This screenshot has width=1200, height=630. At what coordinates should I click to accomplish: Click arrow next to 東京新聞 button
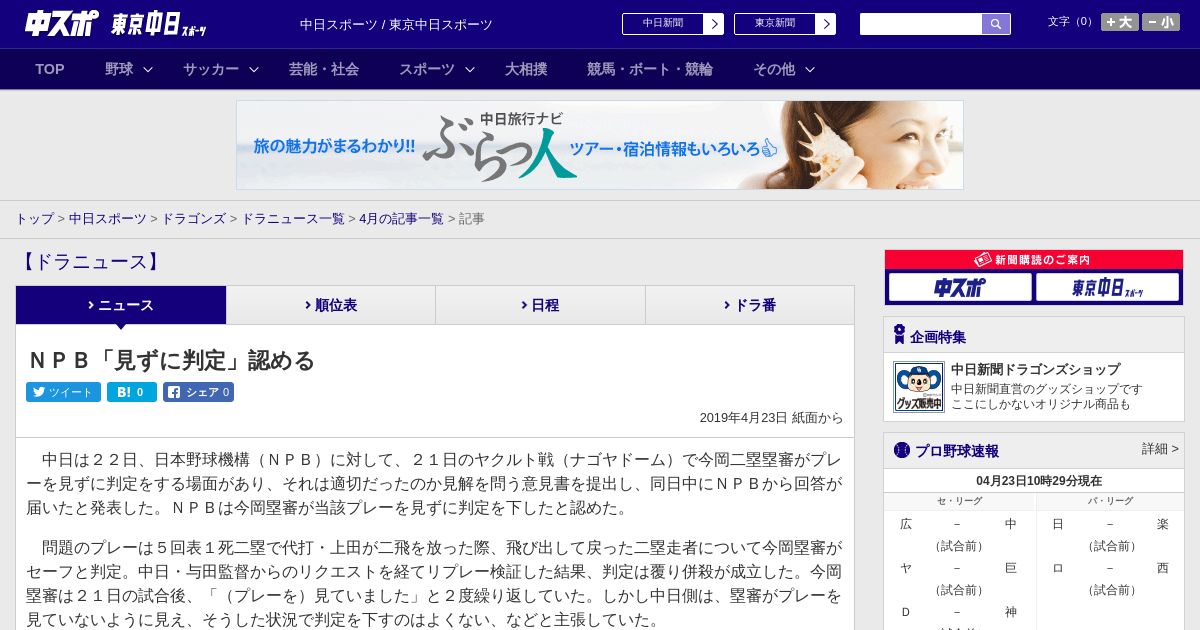coord(826,24)
